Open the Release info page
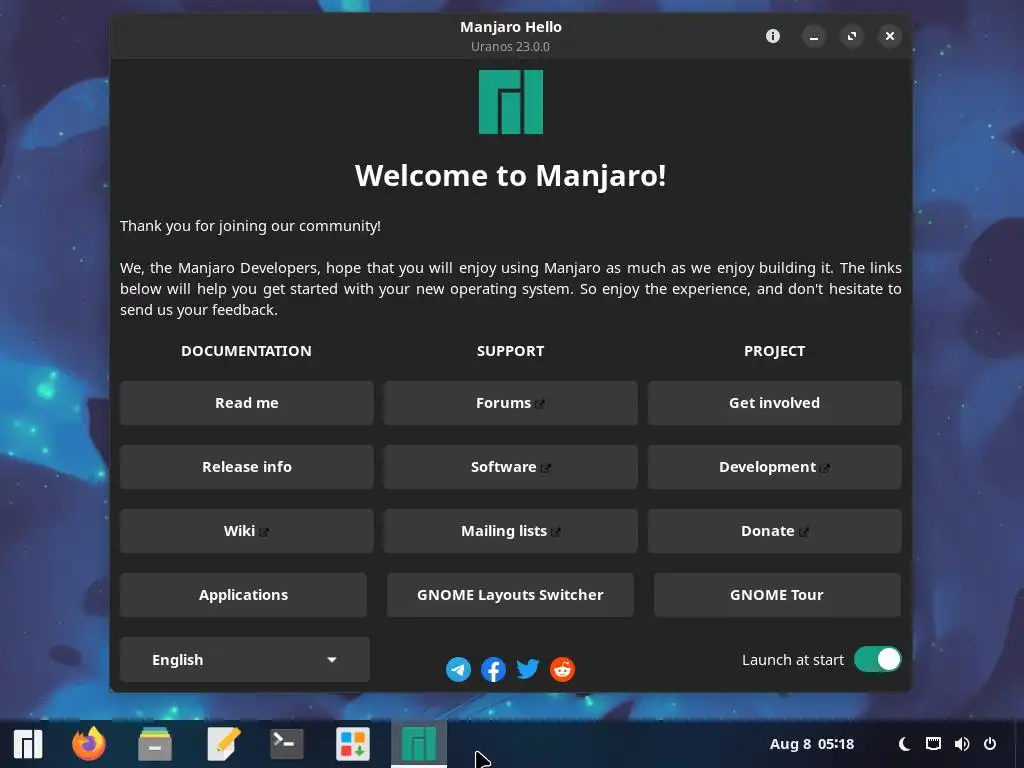This screenshot has height=768, width=1024. click(x=247, y=467)
